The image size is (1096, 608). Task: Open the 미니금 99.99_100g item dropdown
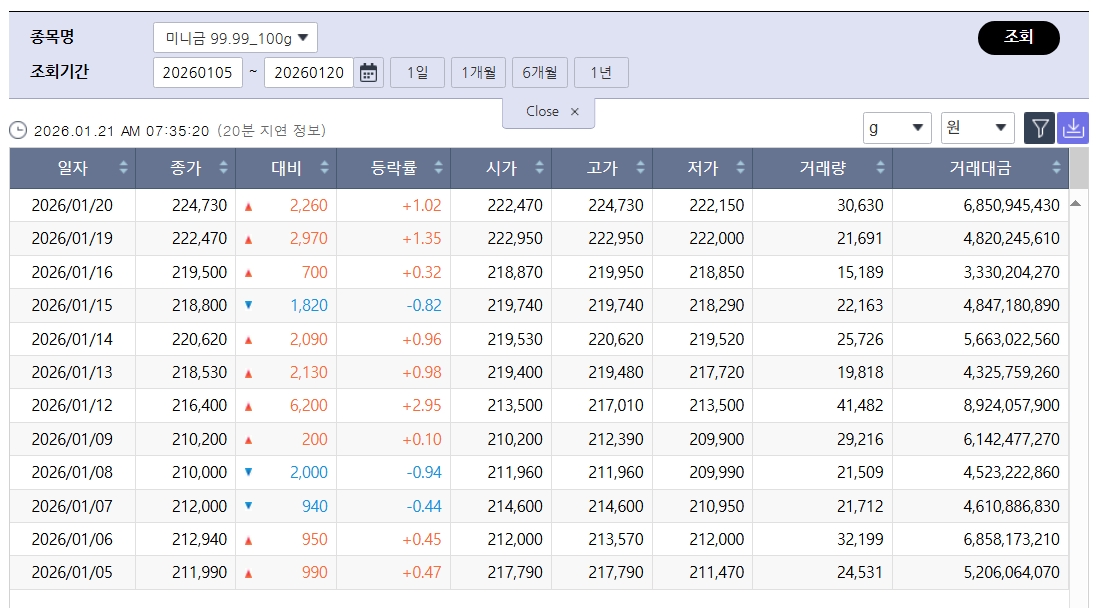(236, 38)
